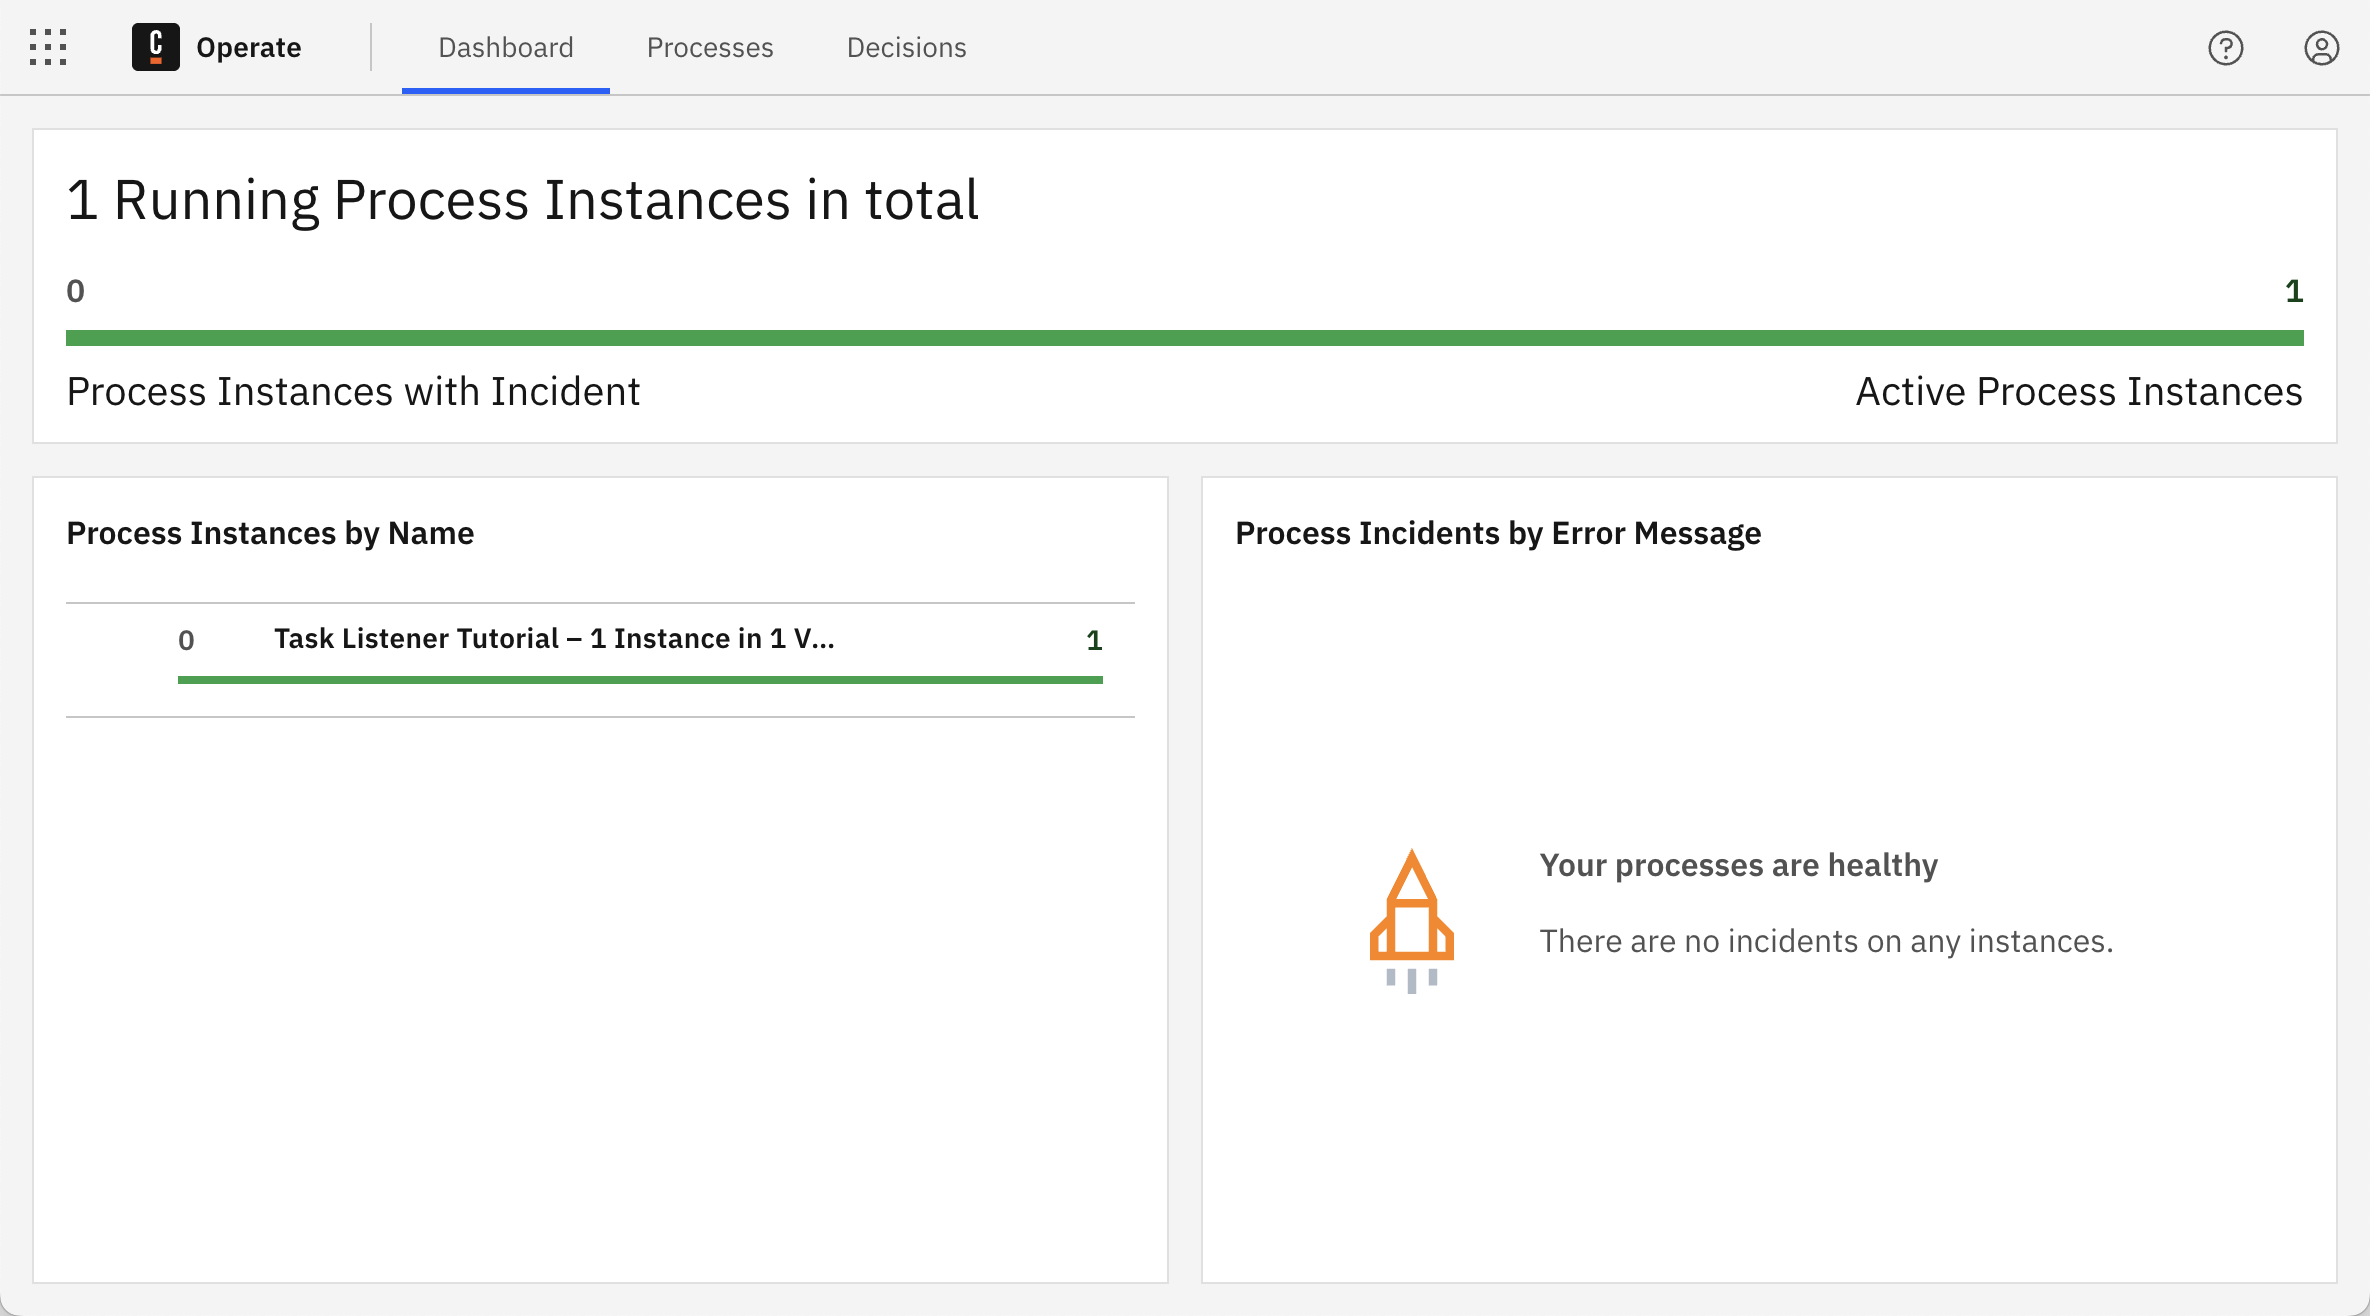Viewport: 2370px width, 1316px height.
Task: Click Process Instances with Incident filter
Action: point(353,391)
